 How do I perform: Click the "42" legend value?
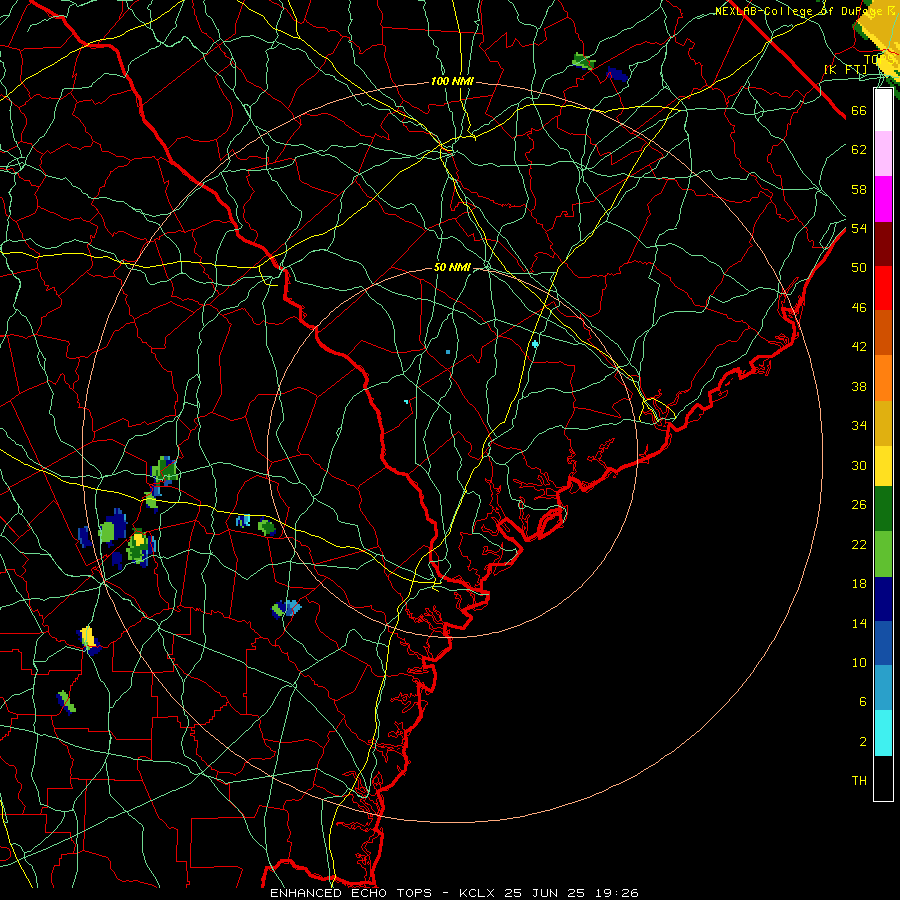click(x=859, y=347)
